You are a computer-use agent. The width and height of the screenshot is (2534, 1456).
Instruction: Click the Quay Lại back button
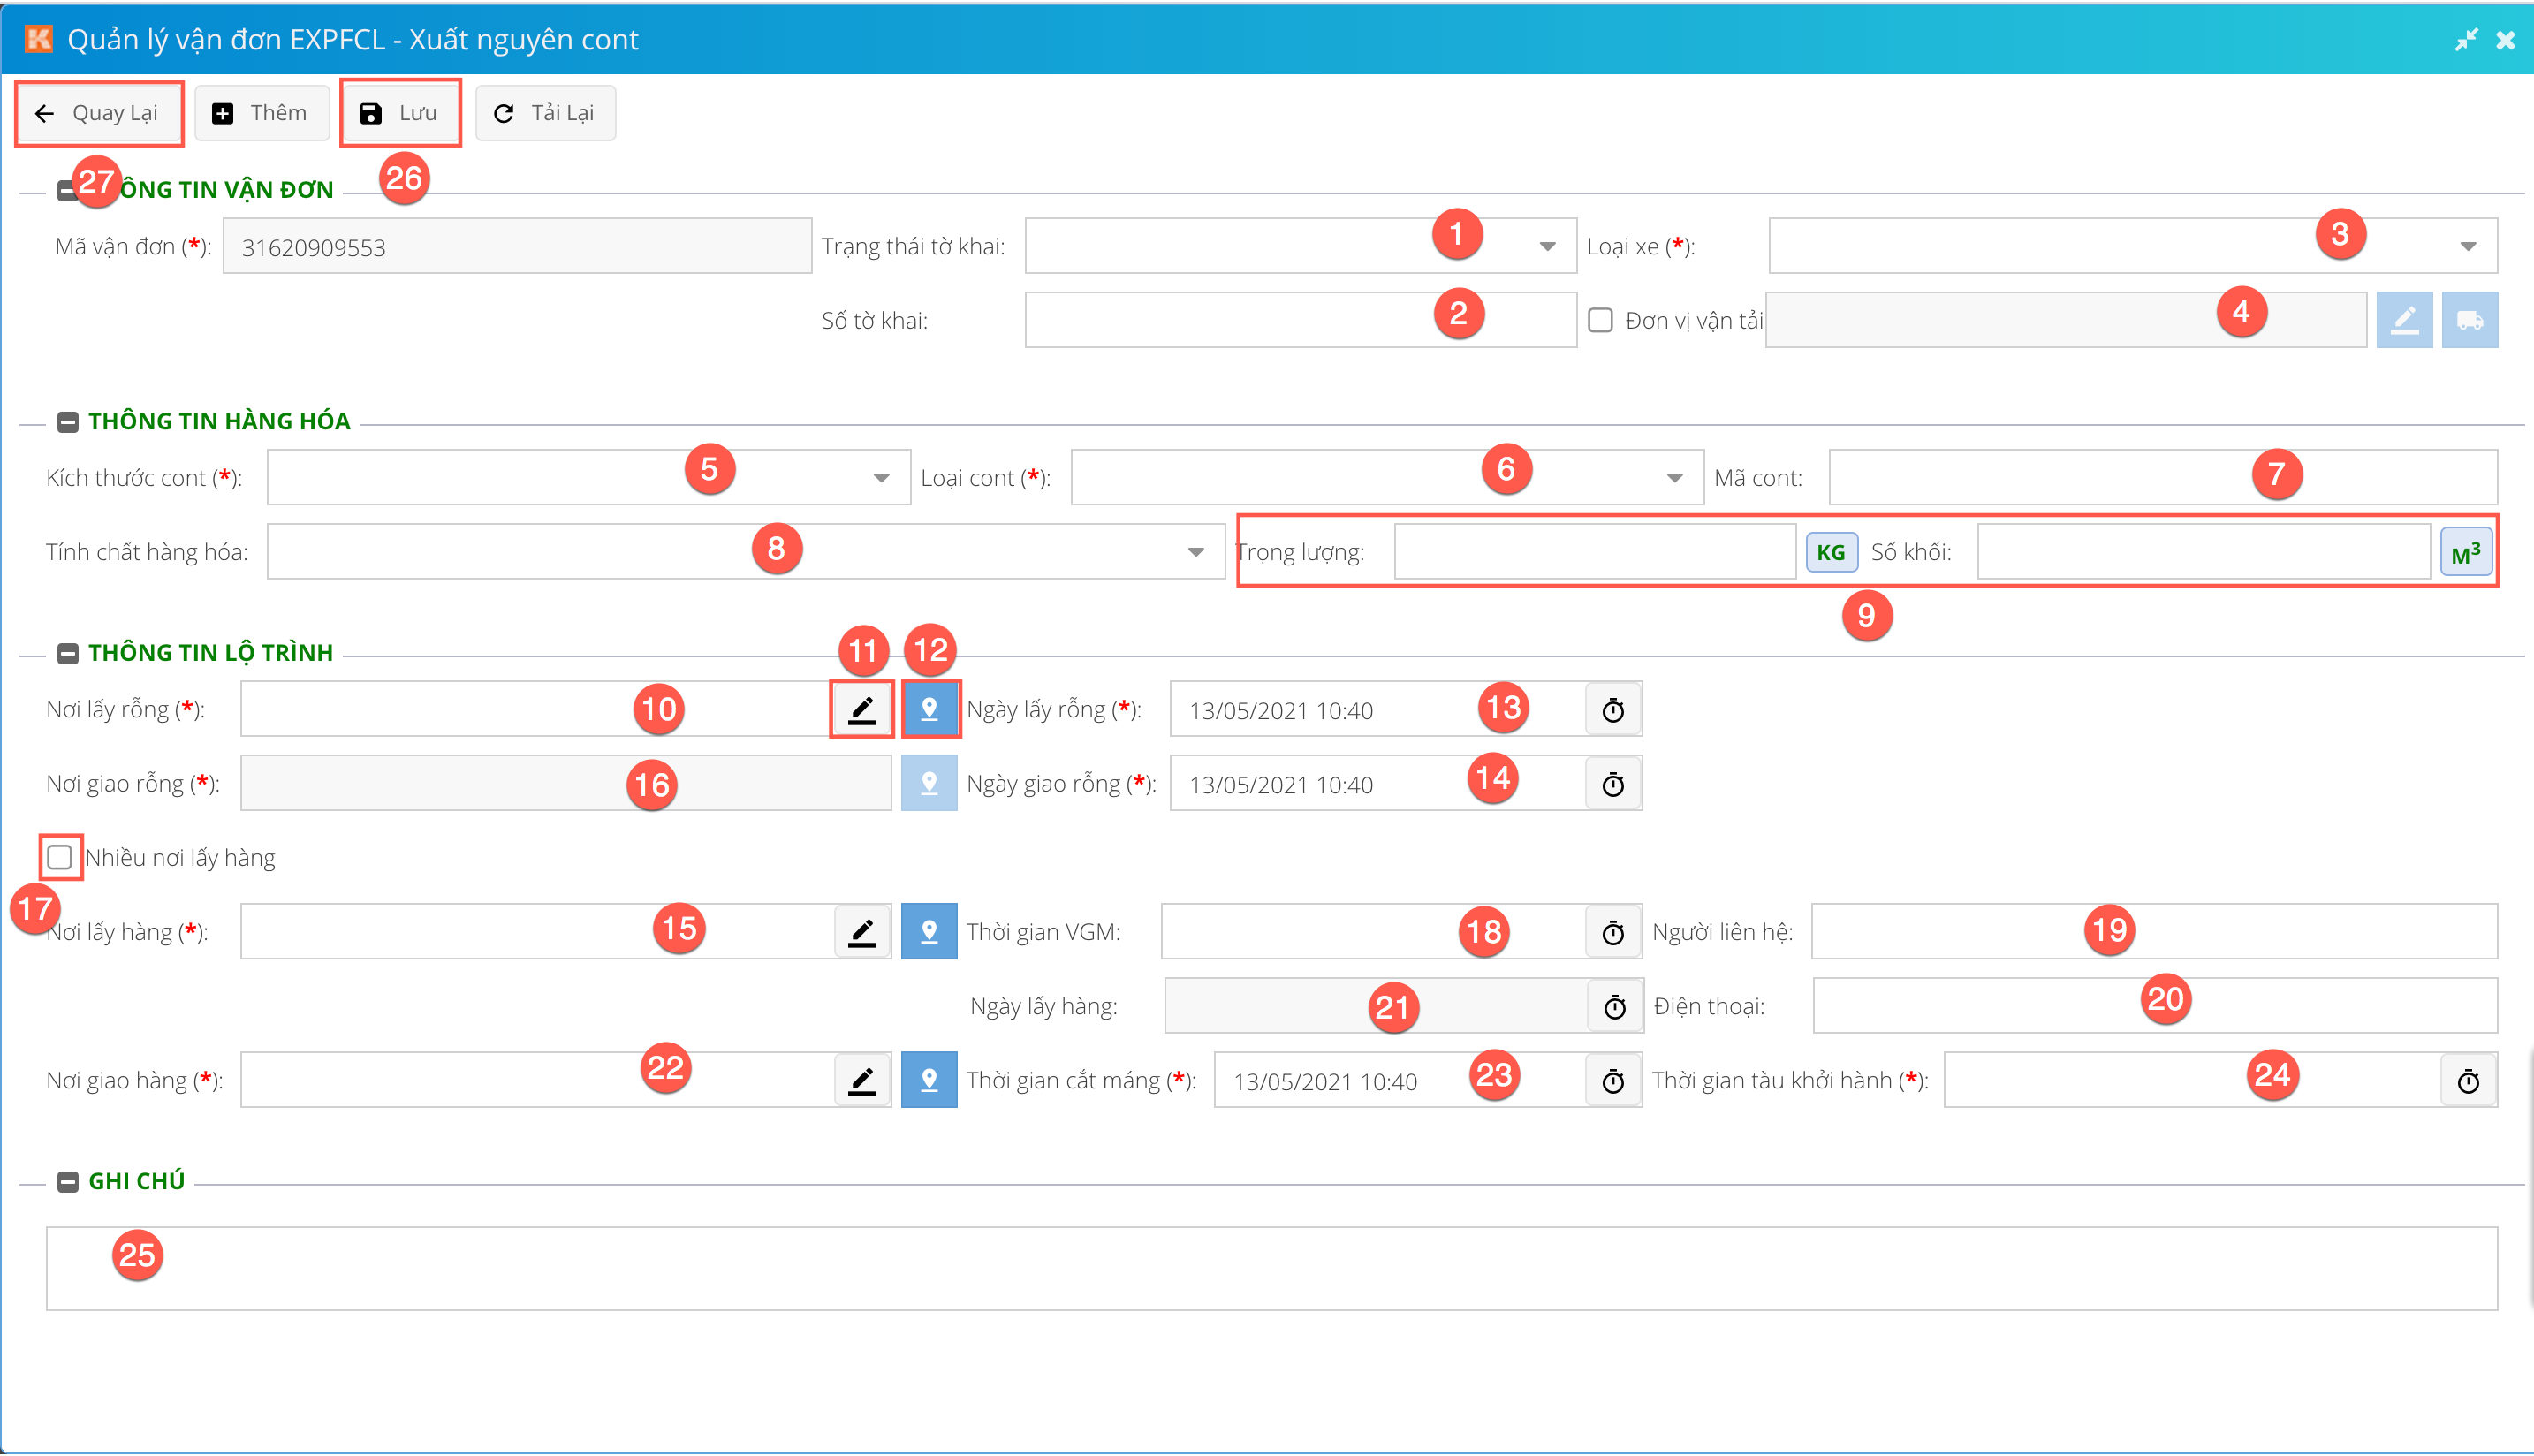[x=98, y=113]
